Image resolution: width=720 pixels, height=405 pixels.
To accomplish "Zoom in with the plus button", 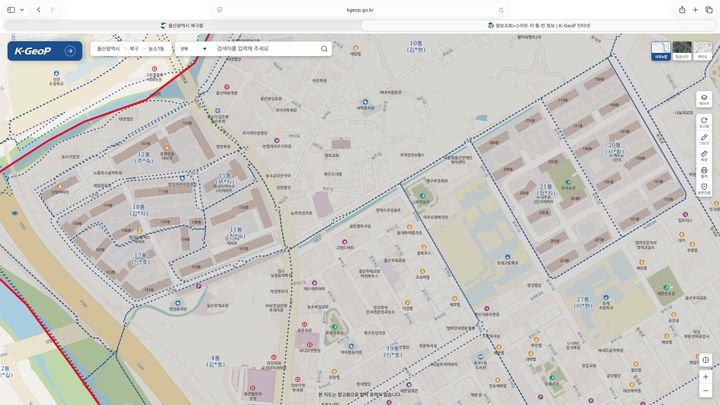I will (706, 377).
